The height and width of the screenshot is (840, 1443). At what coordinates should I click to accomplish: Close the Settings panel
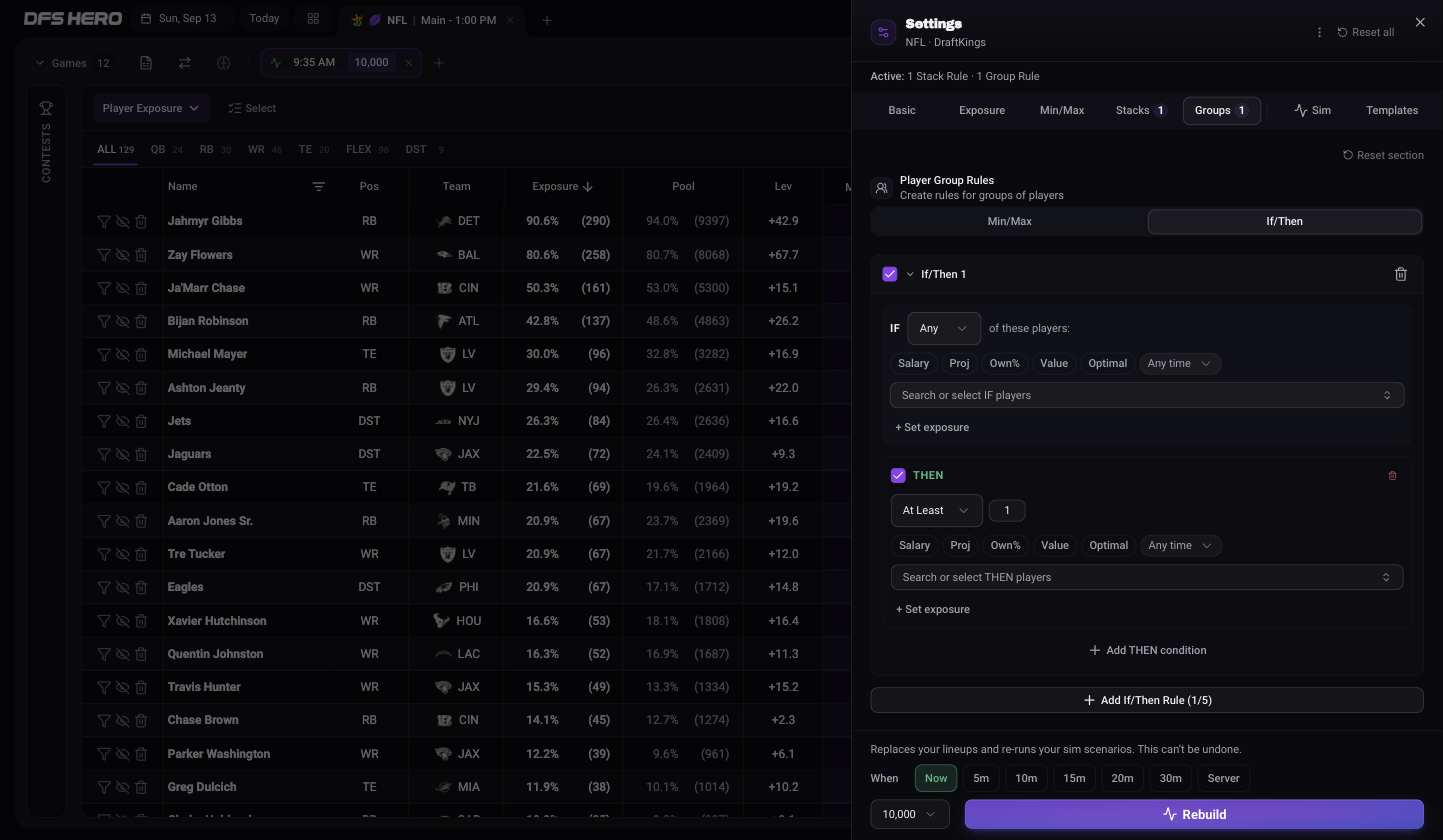[1420, 22]
